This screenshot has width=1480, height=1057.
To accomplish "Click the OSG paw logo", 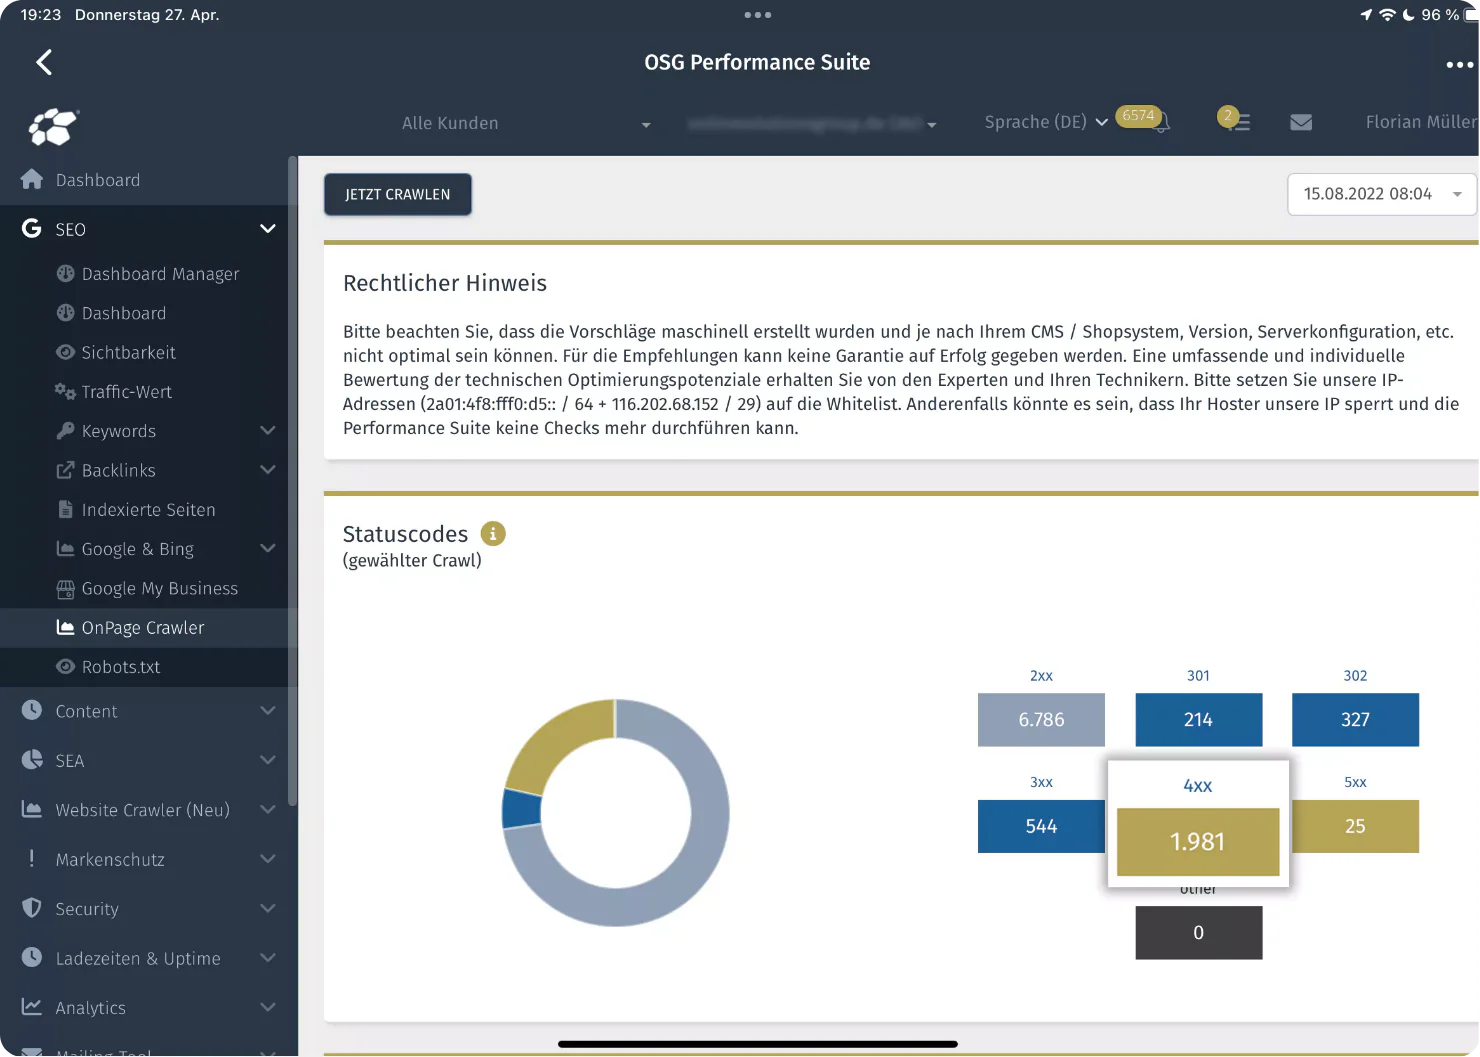I will pyautogui.click(x=54, y=127).
